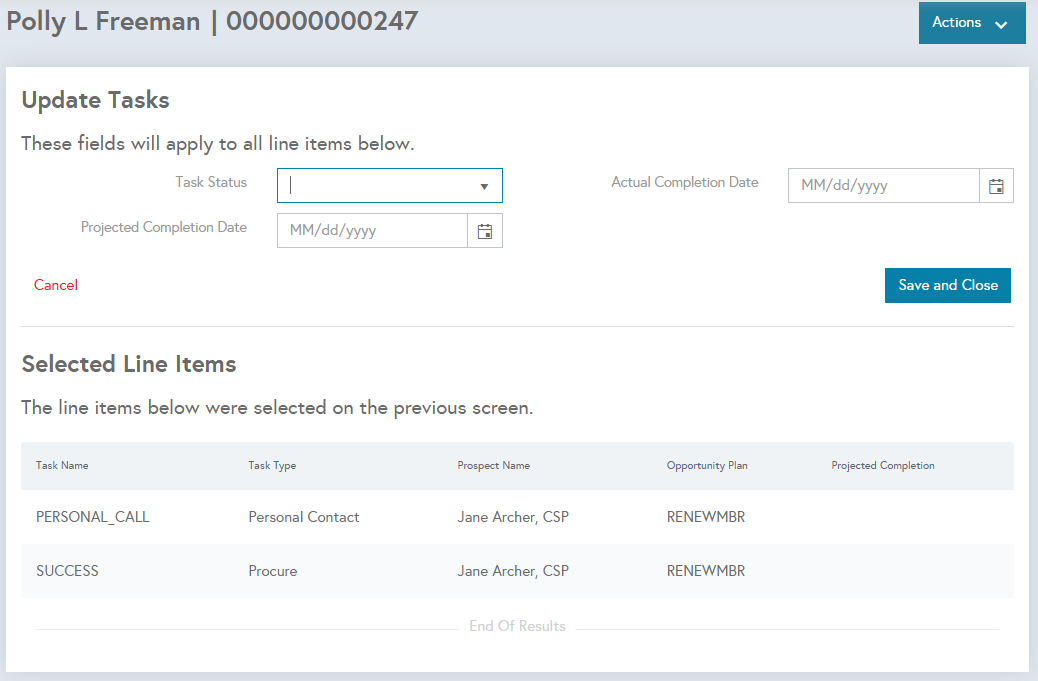Click Opportunity Plan column header
1038x681 pixels.
(707, 466)
